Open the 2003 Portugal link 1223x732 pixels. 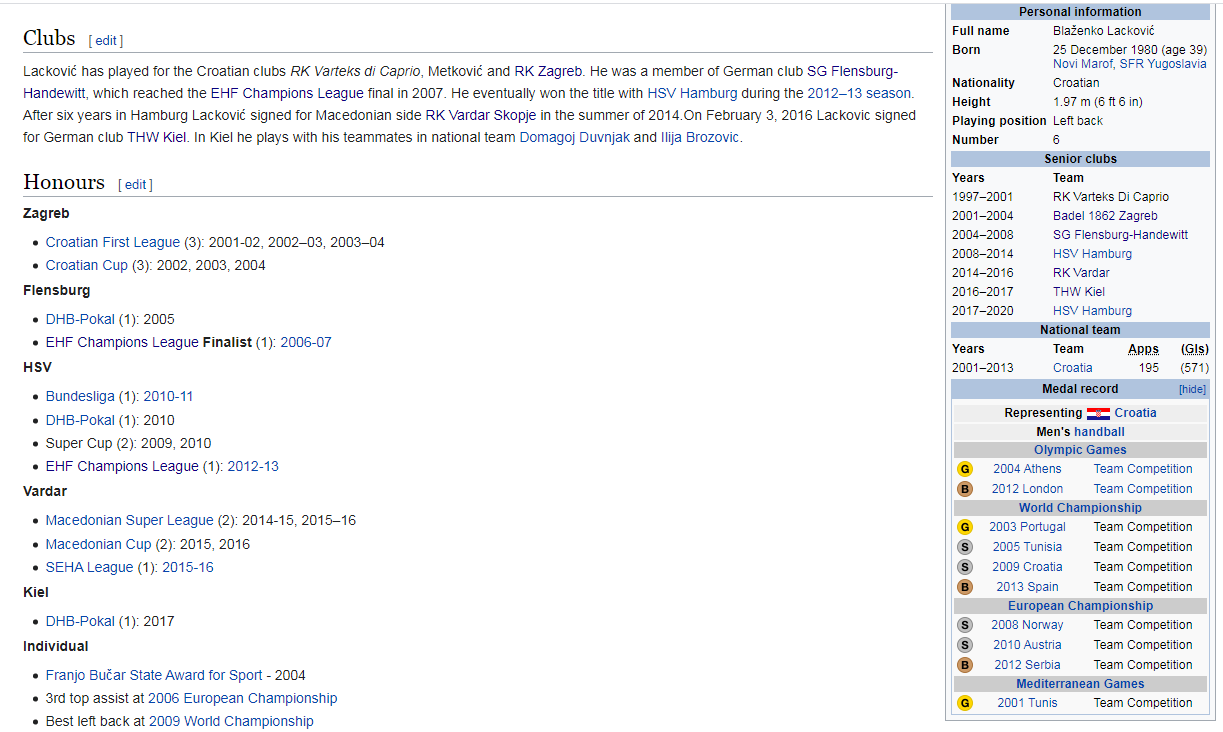pos(1027,527)
